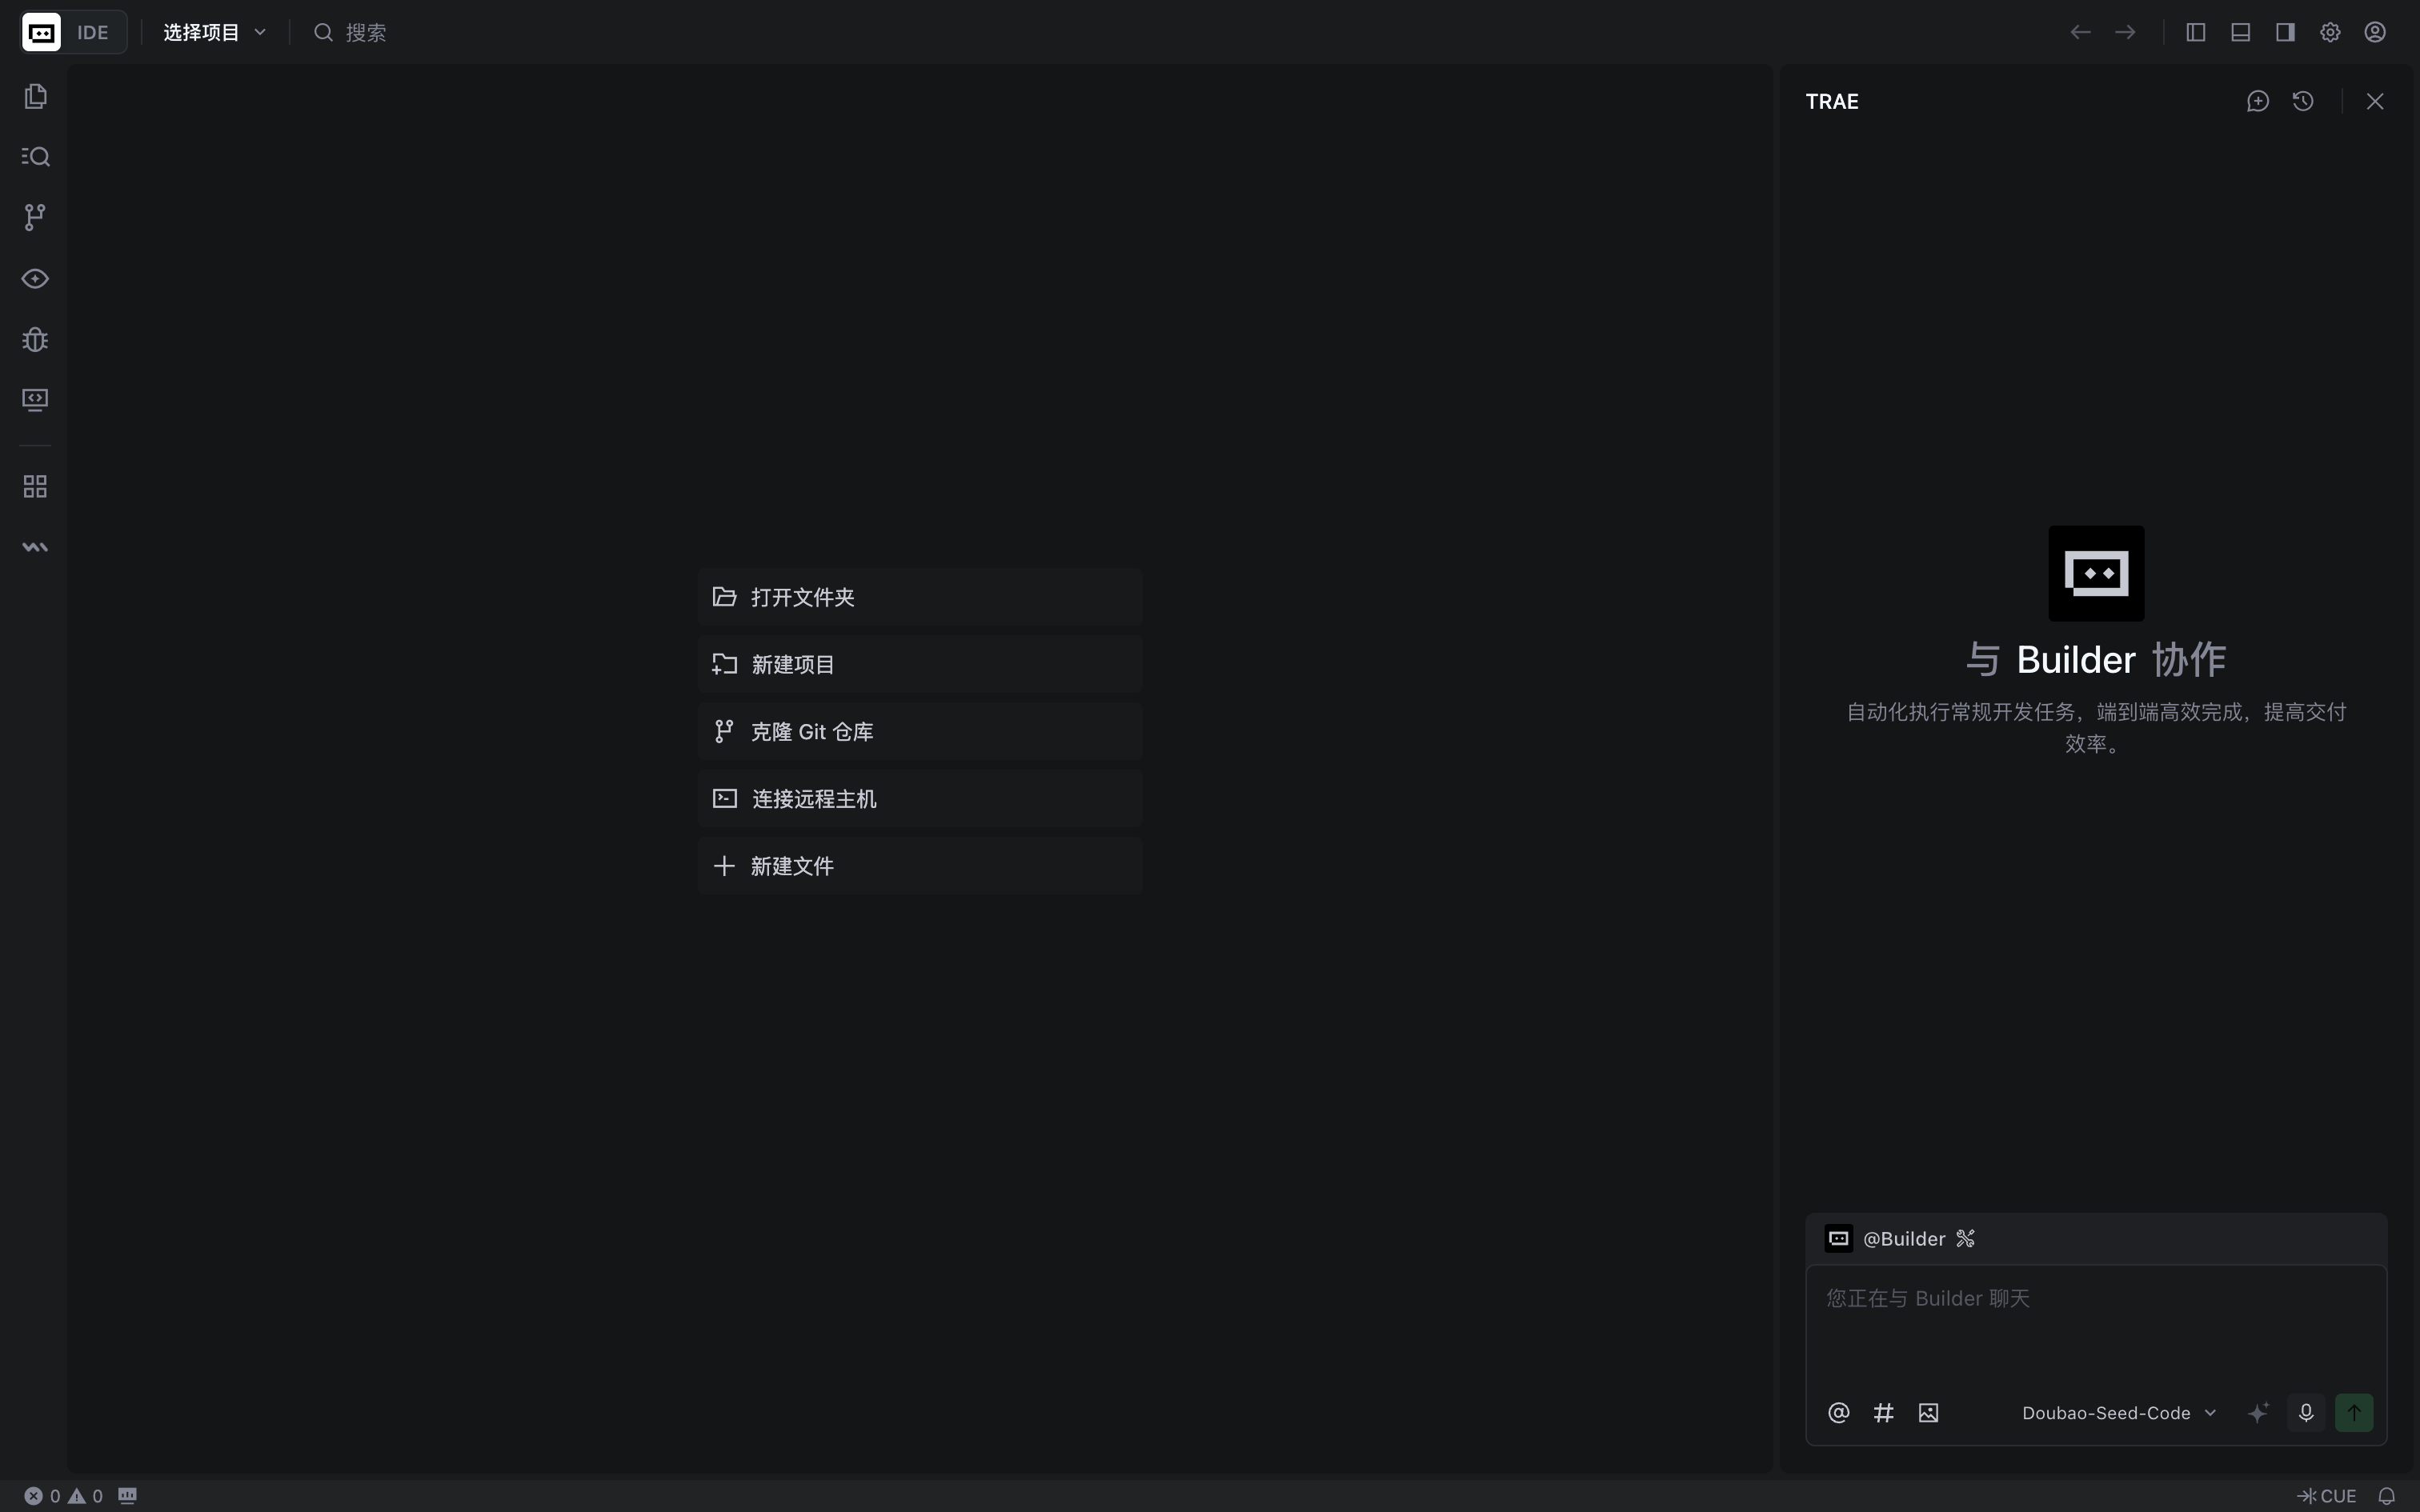Select 克隆 Git 仓库 option
Image resolution: width=2420 pixels, height=1512 pixels.
tap(919, 731)
